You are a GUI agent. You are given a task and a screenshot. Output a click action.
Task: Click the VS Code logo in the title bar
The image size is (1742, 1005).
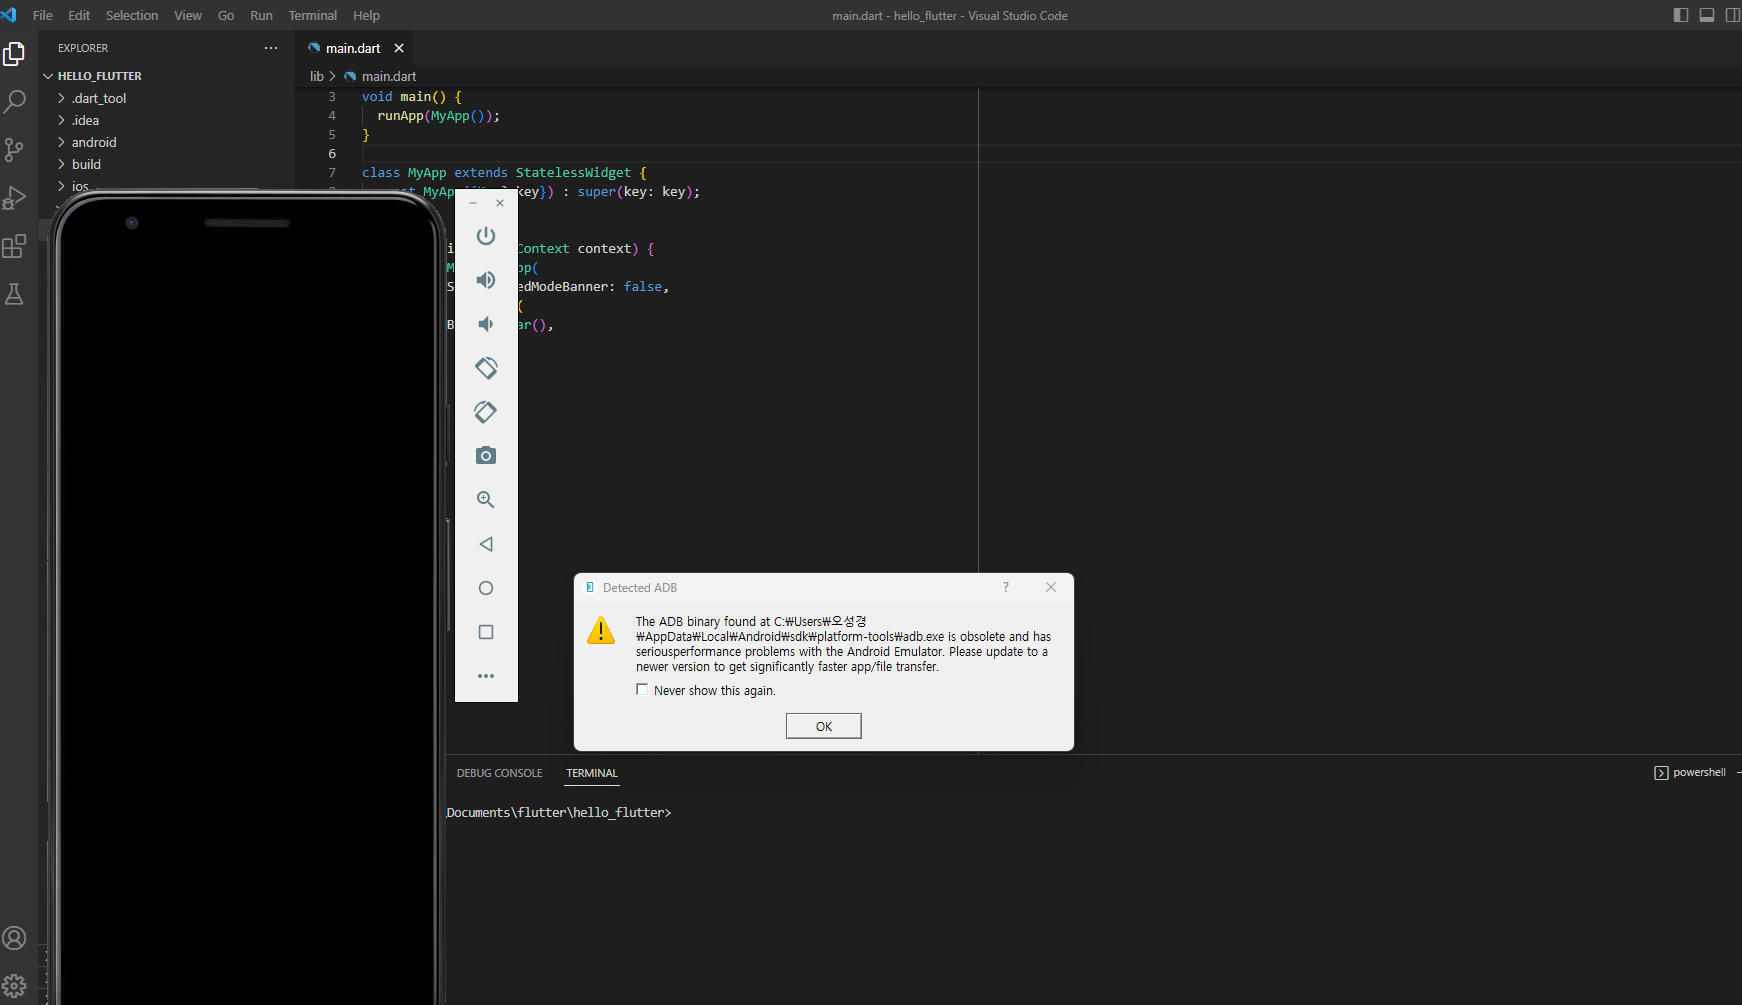9,15
